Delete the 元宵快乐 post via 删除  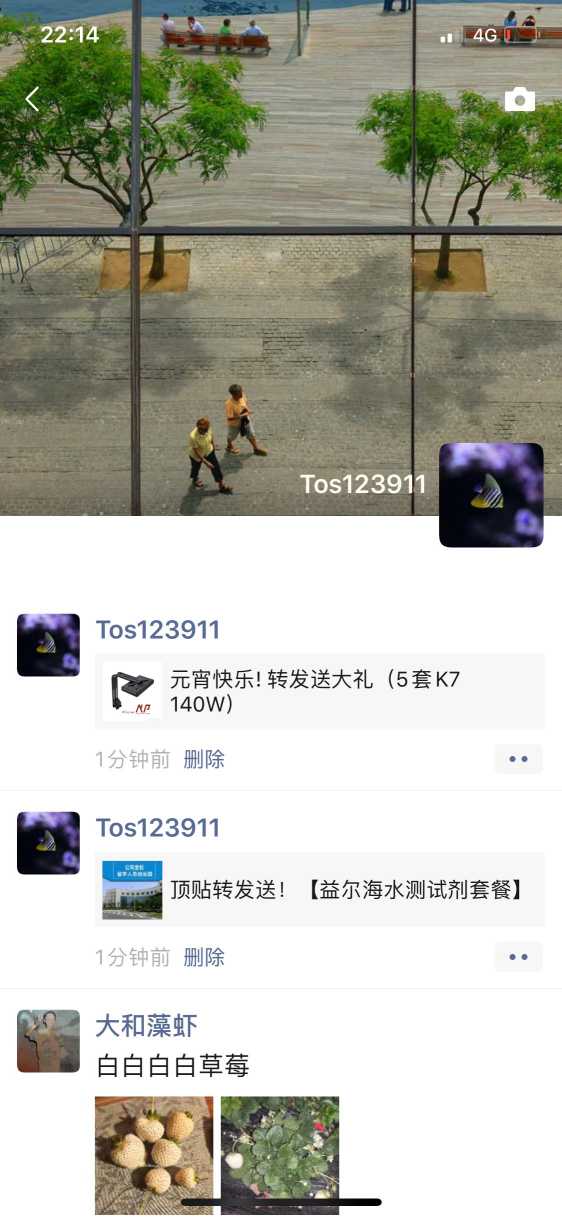[204, 759]
